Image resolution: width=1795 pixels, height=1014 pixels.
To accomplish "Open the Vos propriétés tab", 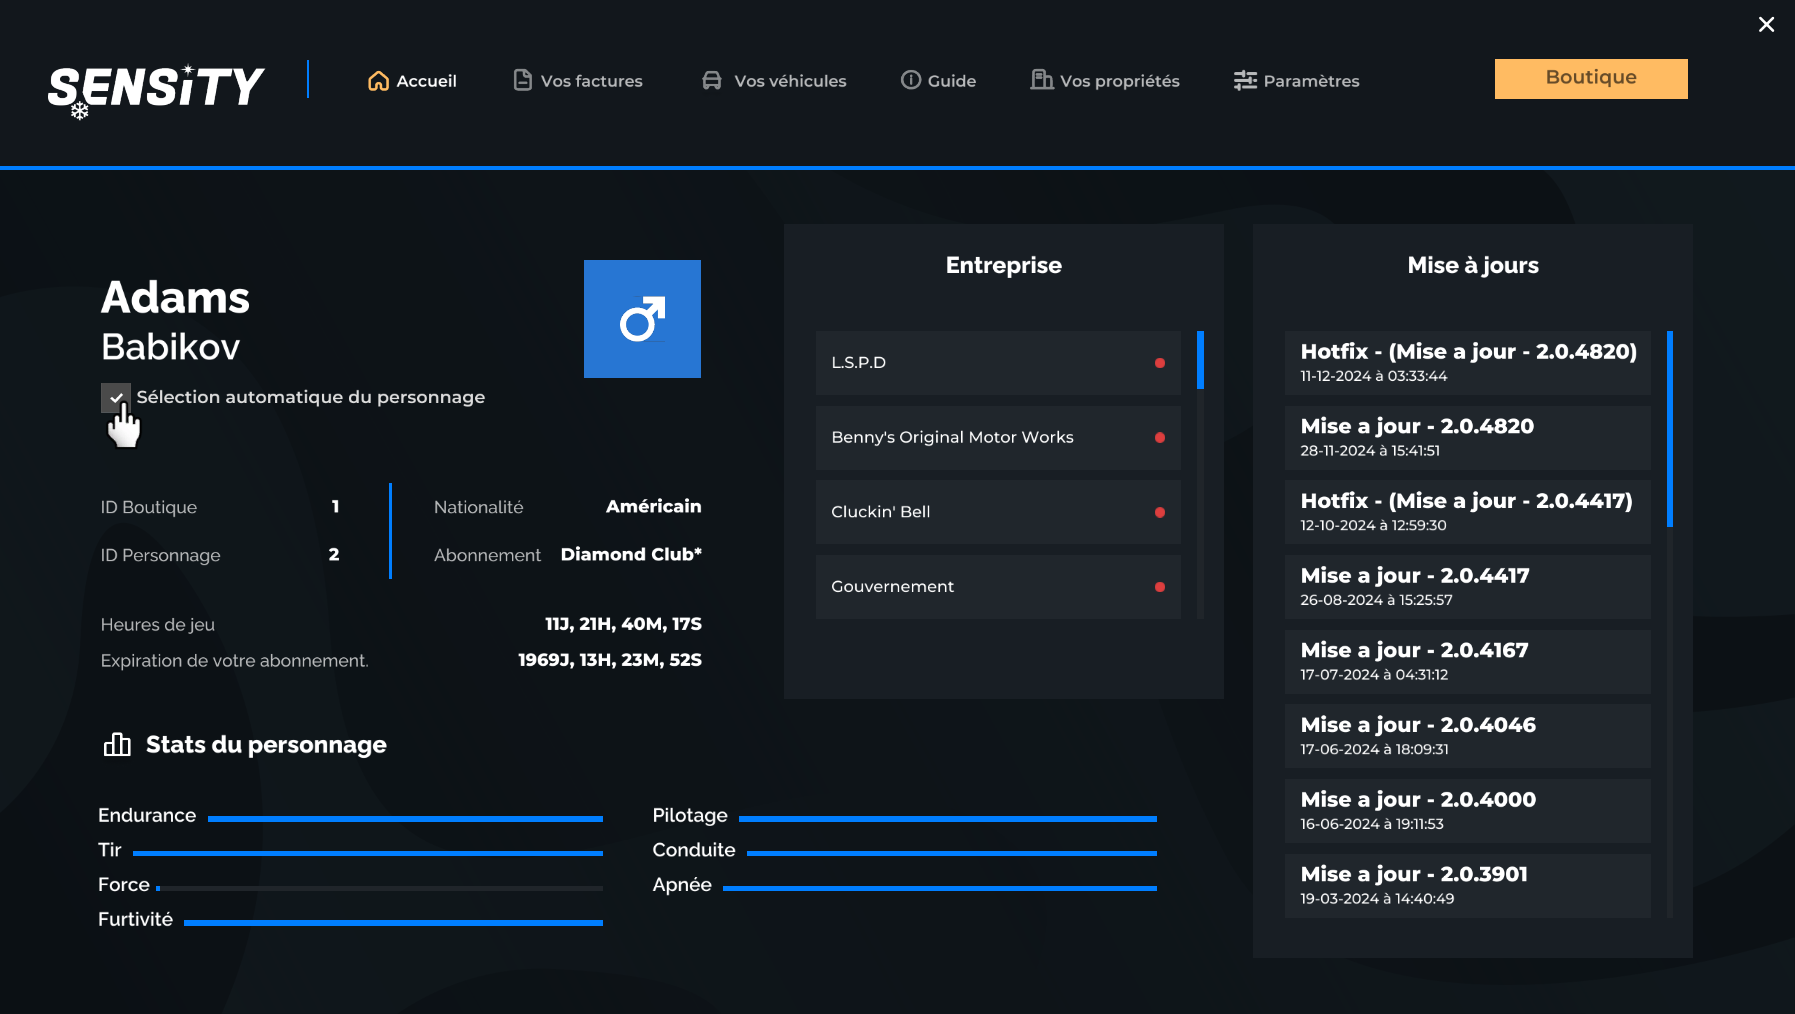I will (1105, 81).
